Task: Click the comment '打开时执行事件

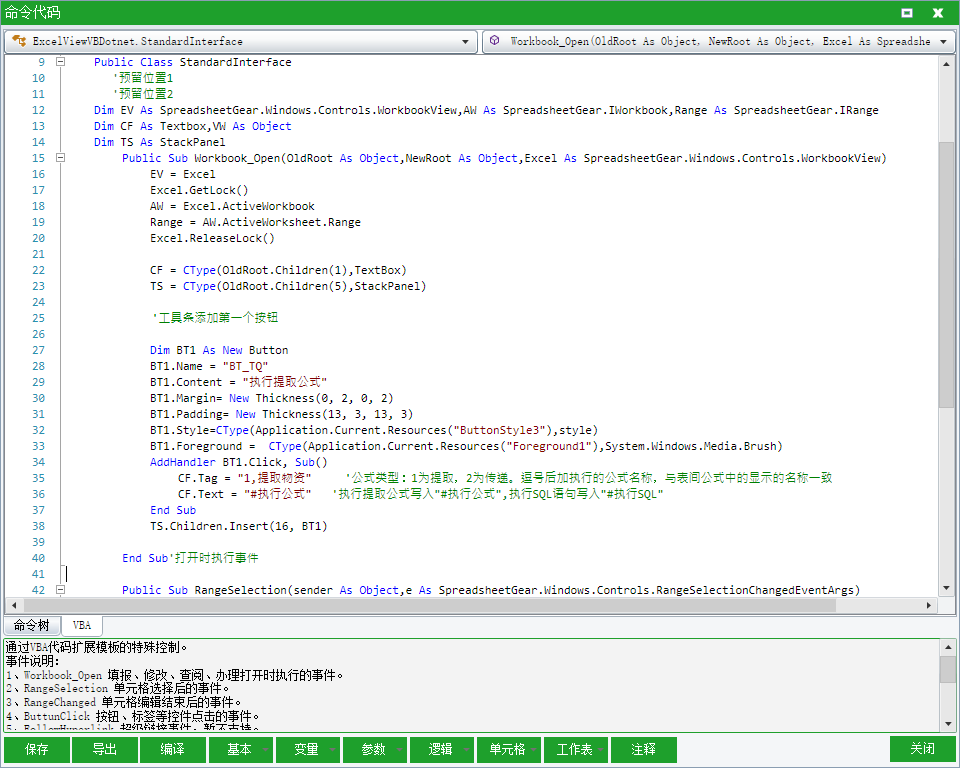Action: tap(214, 558)
